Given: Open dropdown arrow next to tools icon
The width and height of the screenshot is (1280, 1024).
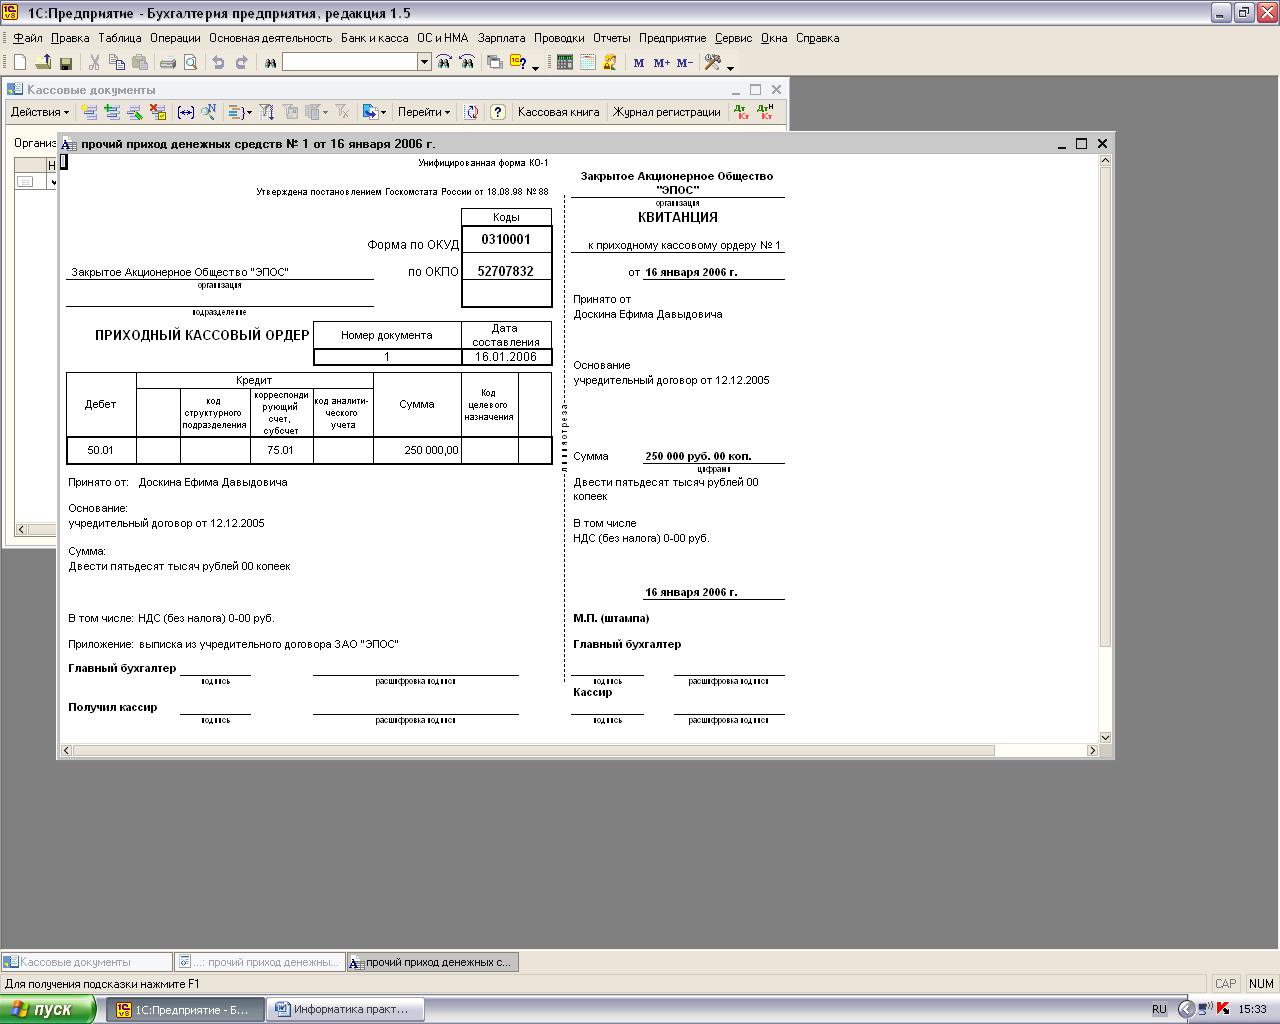Looking at the screenshot, I should tap(730, 68).
